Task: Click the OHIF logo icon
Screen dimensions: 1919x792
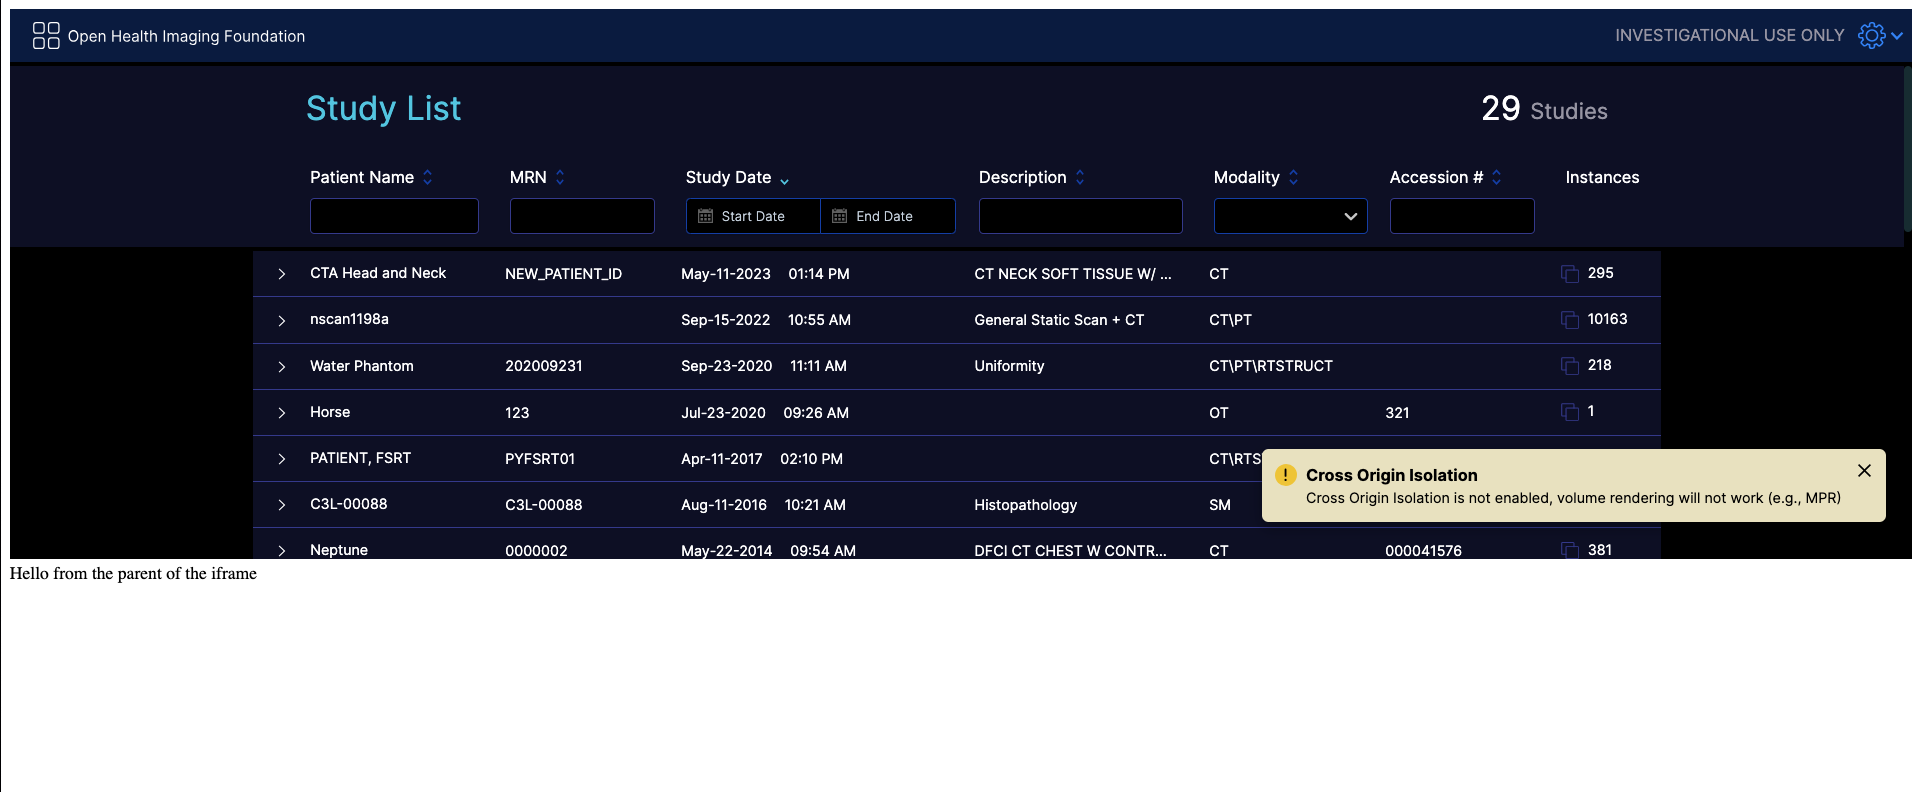Action: (x=46, y=36)
